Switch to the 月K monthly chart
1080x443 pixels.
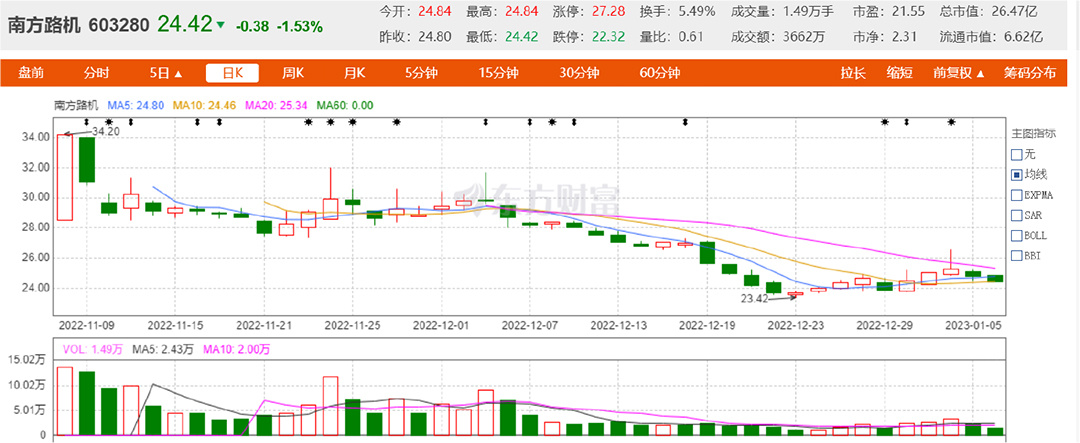pos(355,73)
